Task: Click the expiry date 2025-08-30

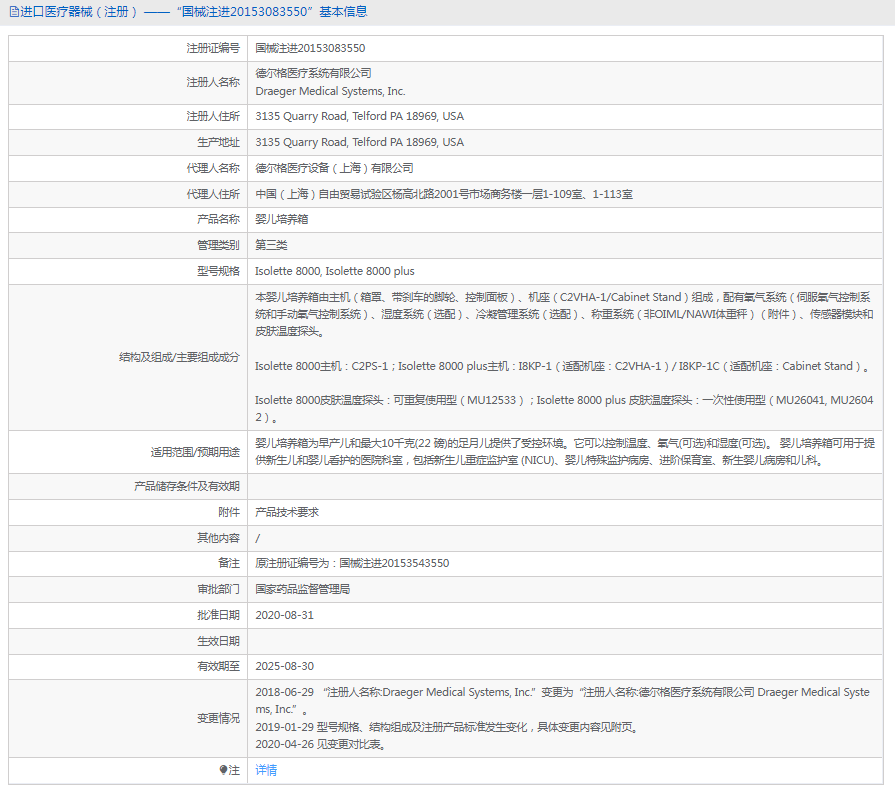Action: (x=284, y=666)
